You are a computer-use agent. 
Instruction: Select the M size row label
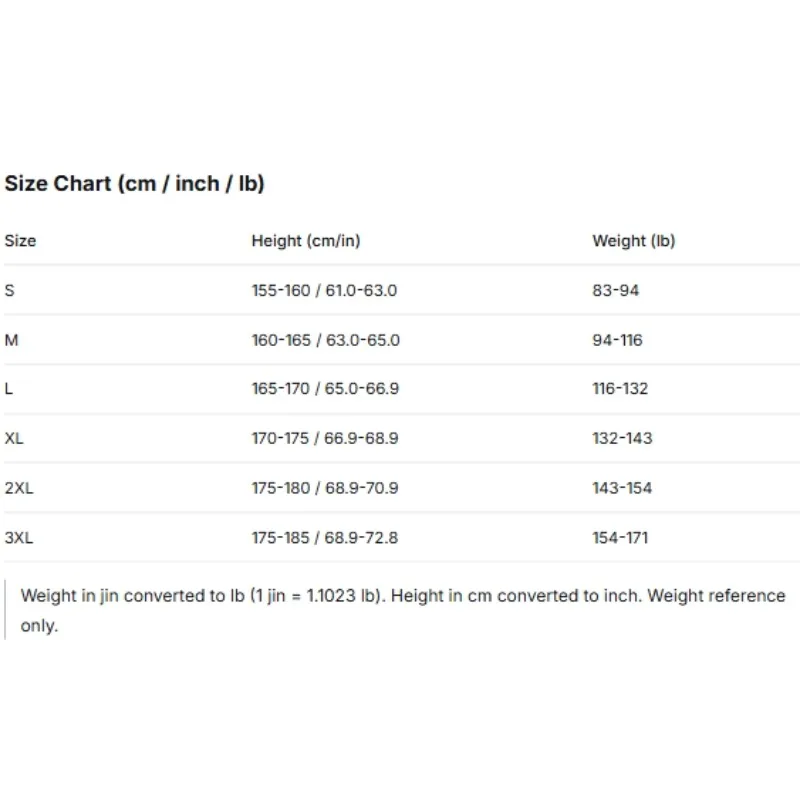point(11,340)
